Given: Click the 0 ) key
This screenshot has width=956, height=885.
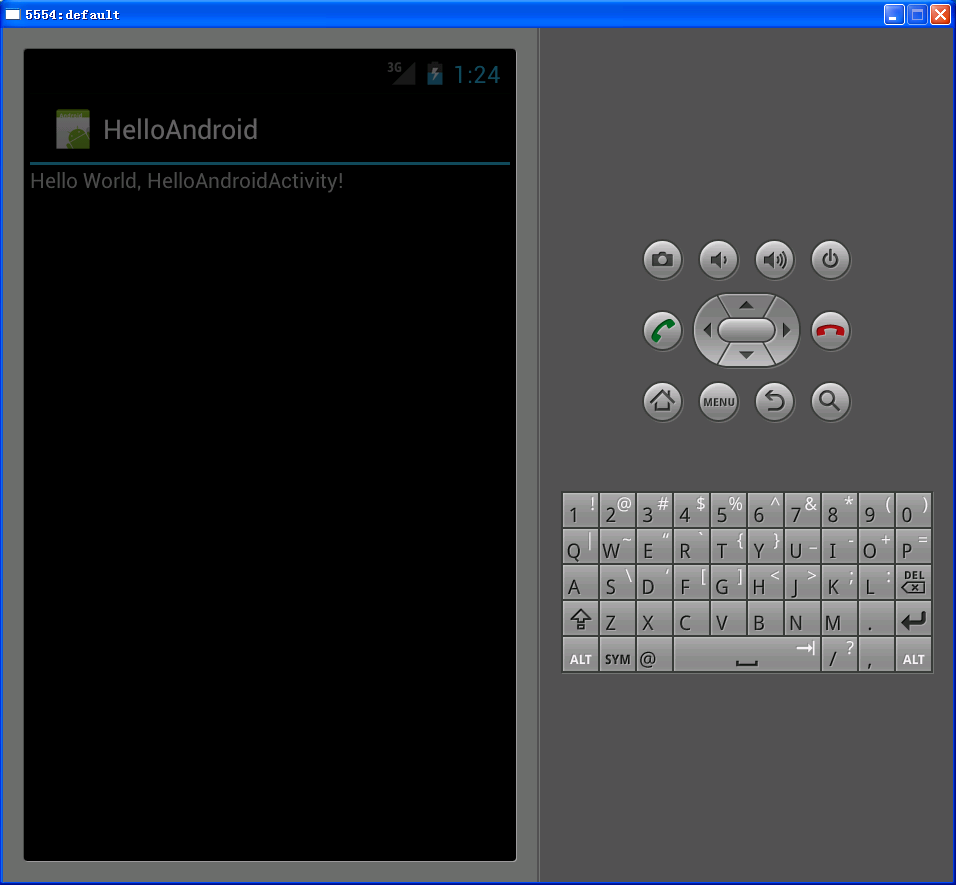Looking at the screenshot, I should pos(913,510).
